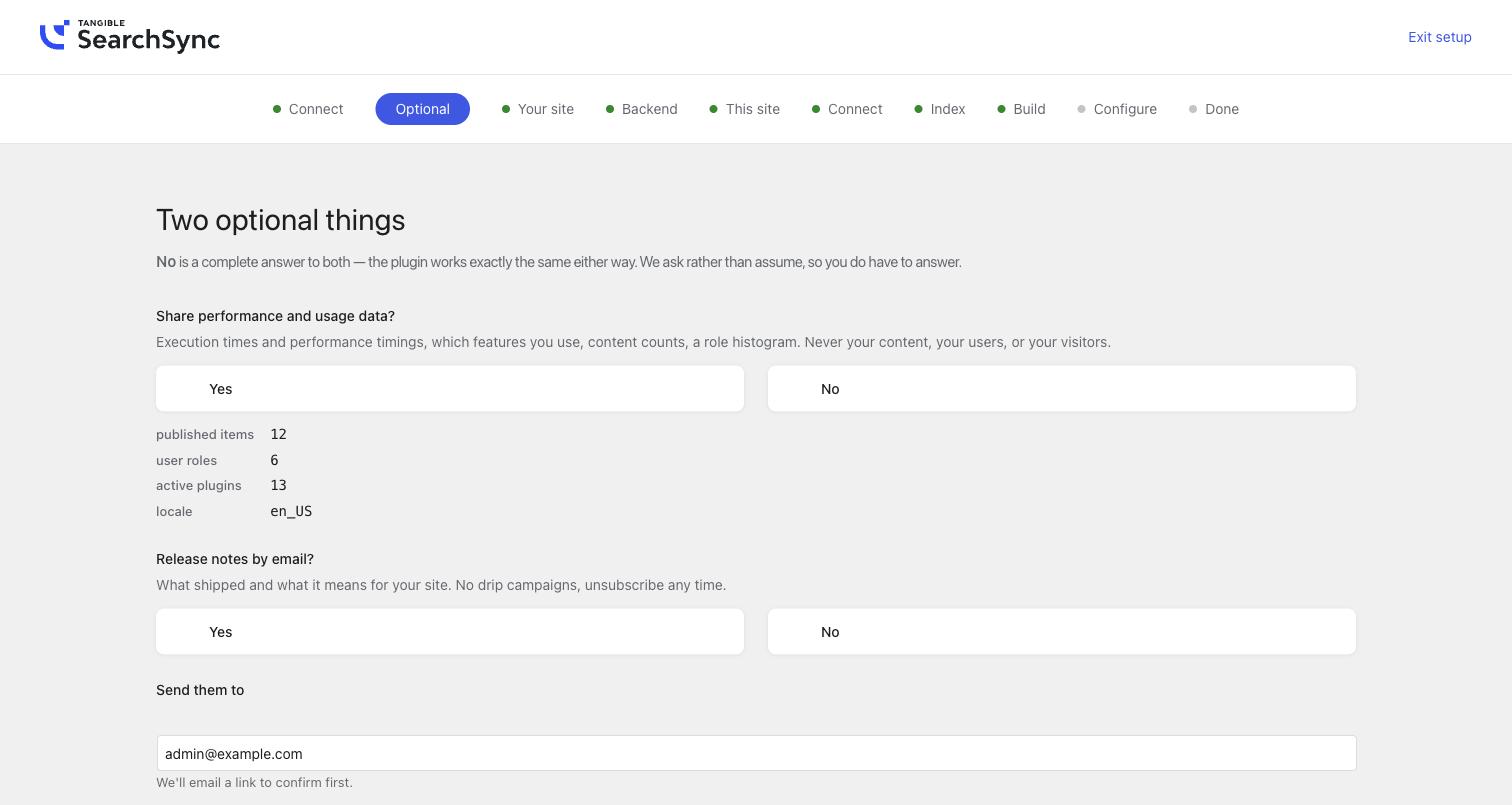The width and height of the screenshot is (1512, 805).
Task: Click the 'user roles' value 6
Action: tap(274, 460)
